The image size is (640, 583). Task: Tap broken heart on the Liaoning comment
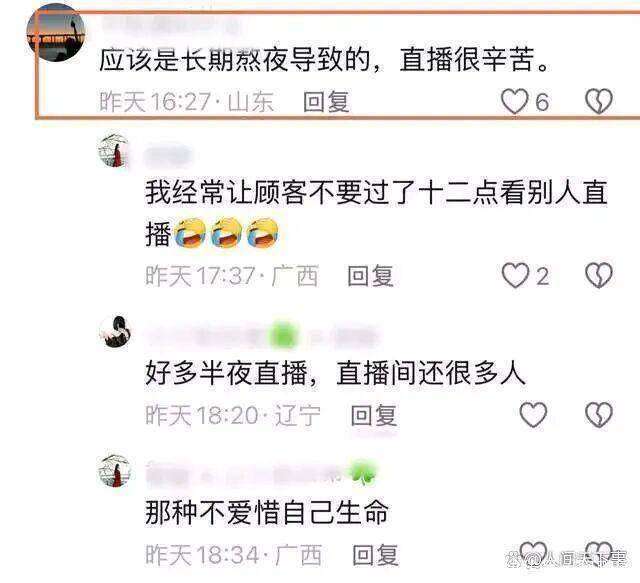click(x=599, y=415)
